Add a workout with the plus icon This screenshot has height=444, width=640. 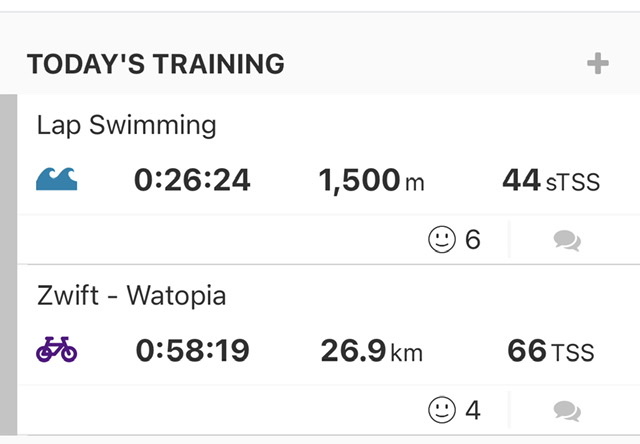pyautogui.click(x=598, y=63)
